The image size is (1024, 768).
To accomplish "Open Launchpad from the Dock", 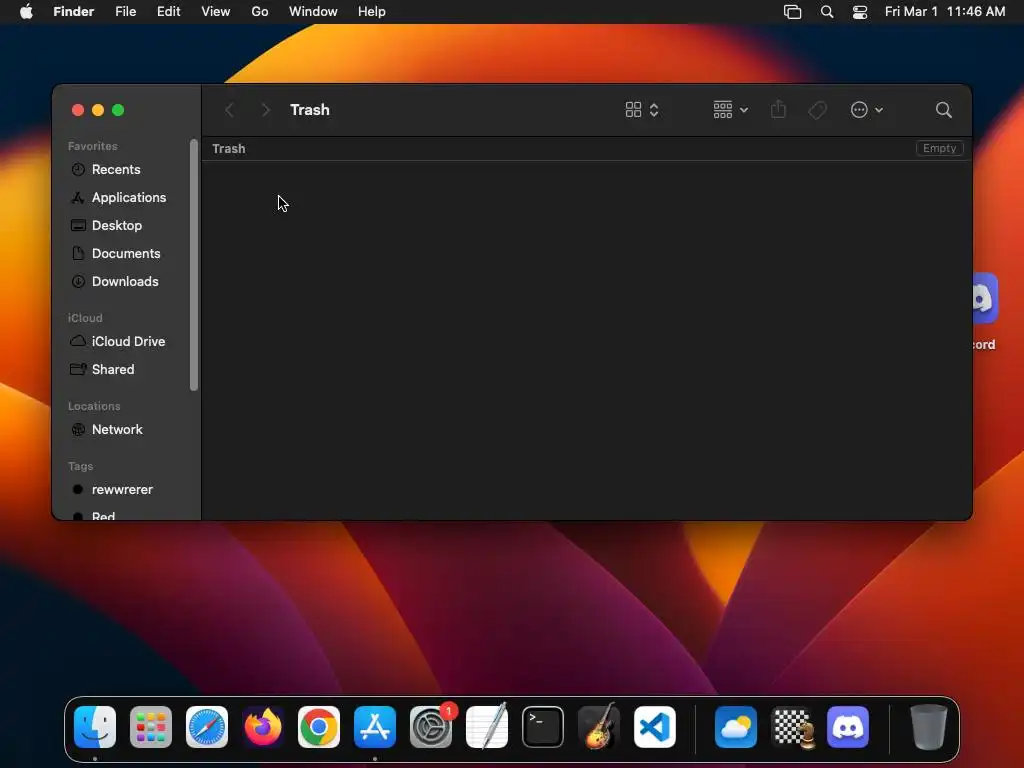I will click(151, 727).
